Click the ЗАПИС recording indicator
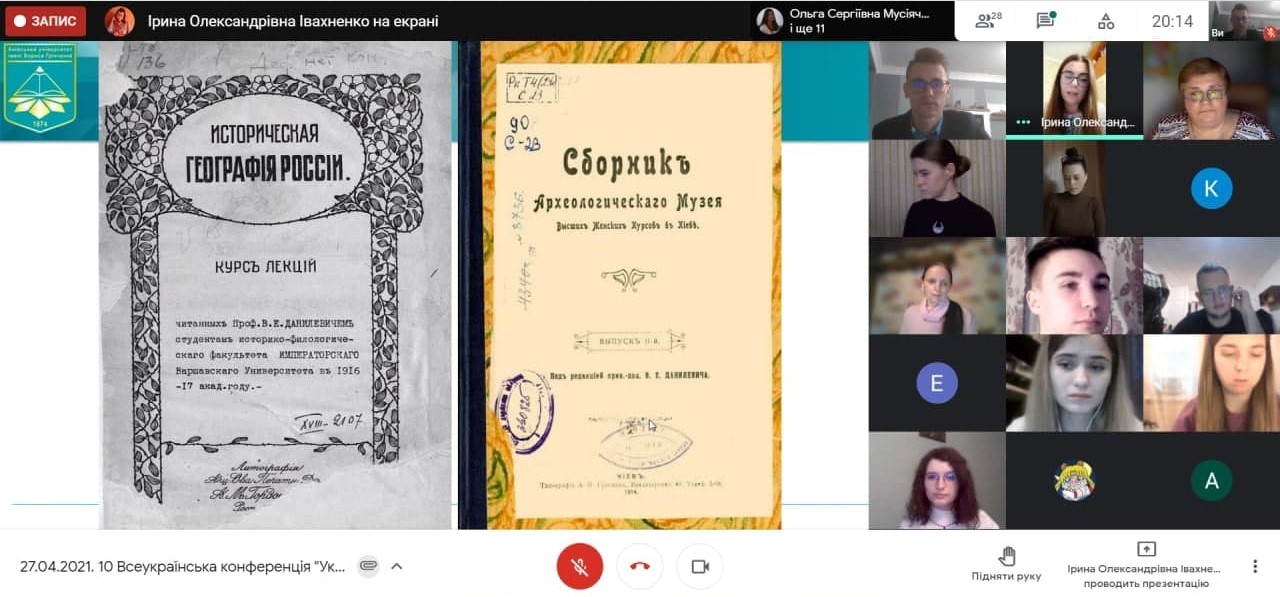The width and height of the screenshot is (1280, 597). point(46,21)
